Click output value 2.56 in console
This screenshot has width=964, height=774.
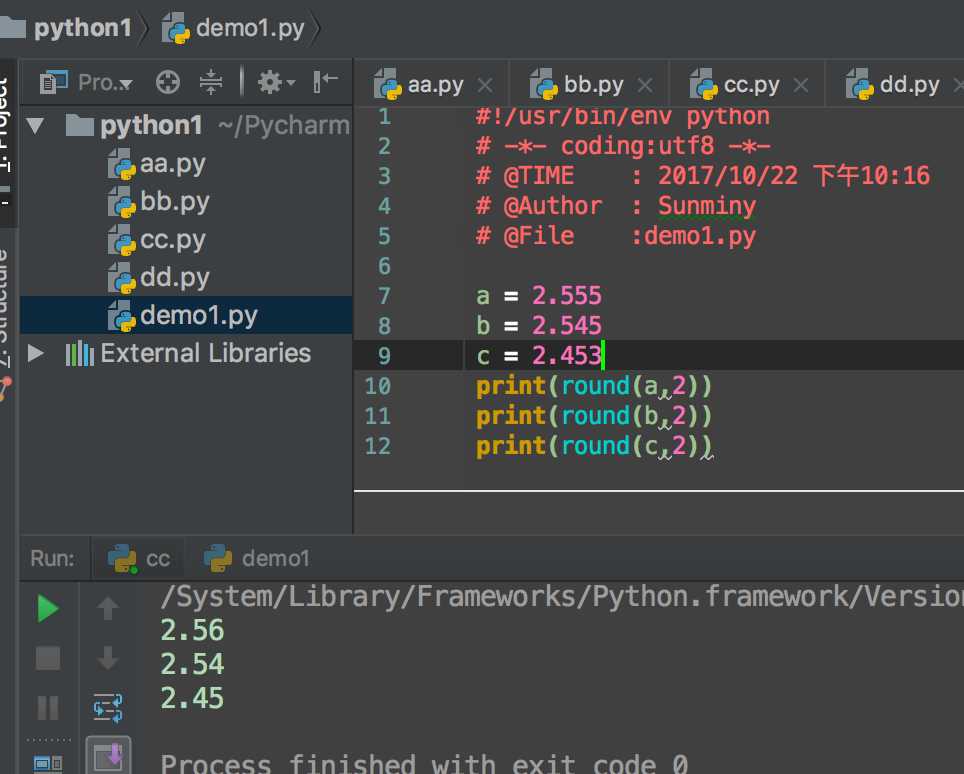pos(192,631)
